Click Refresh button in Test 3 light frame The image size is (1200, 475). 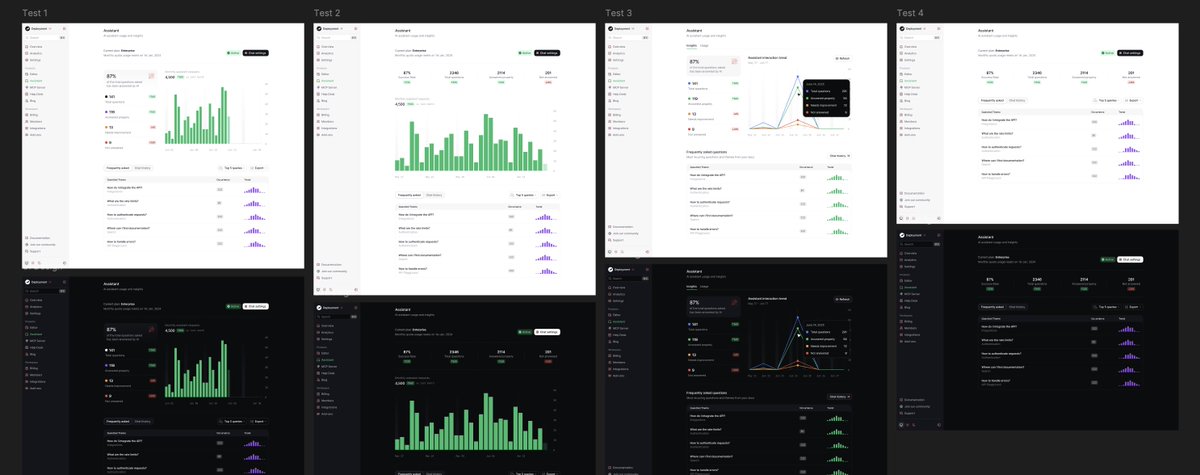842,58
